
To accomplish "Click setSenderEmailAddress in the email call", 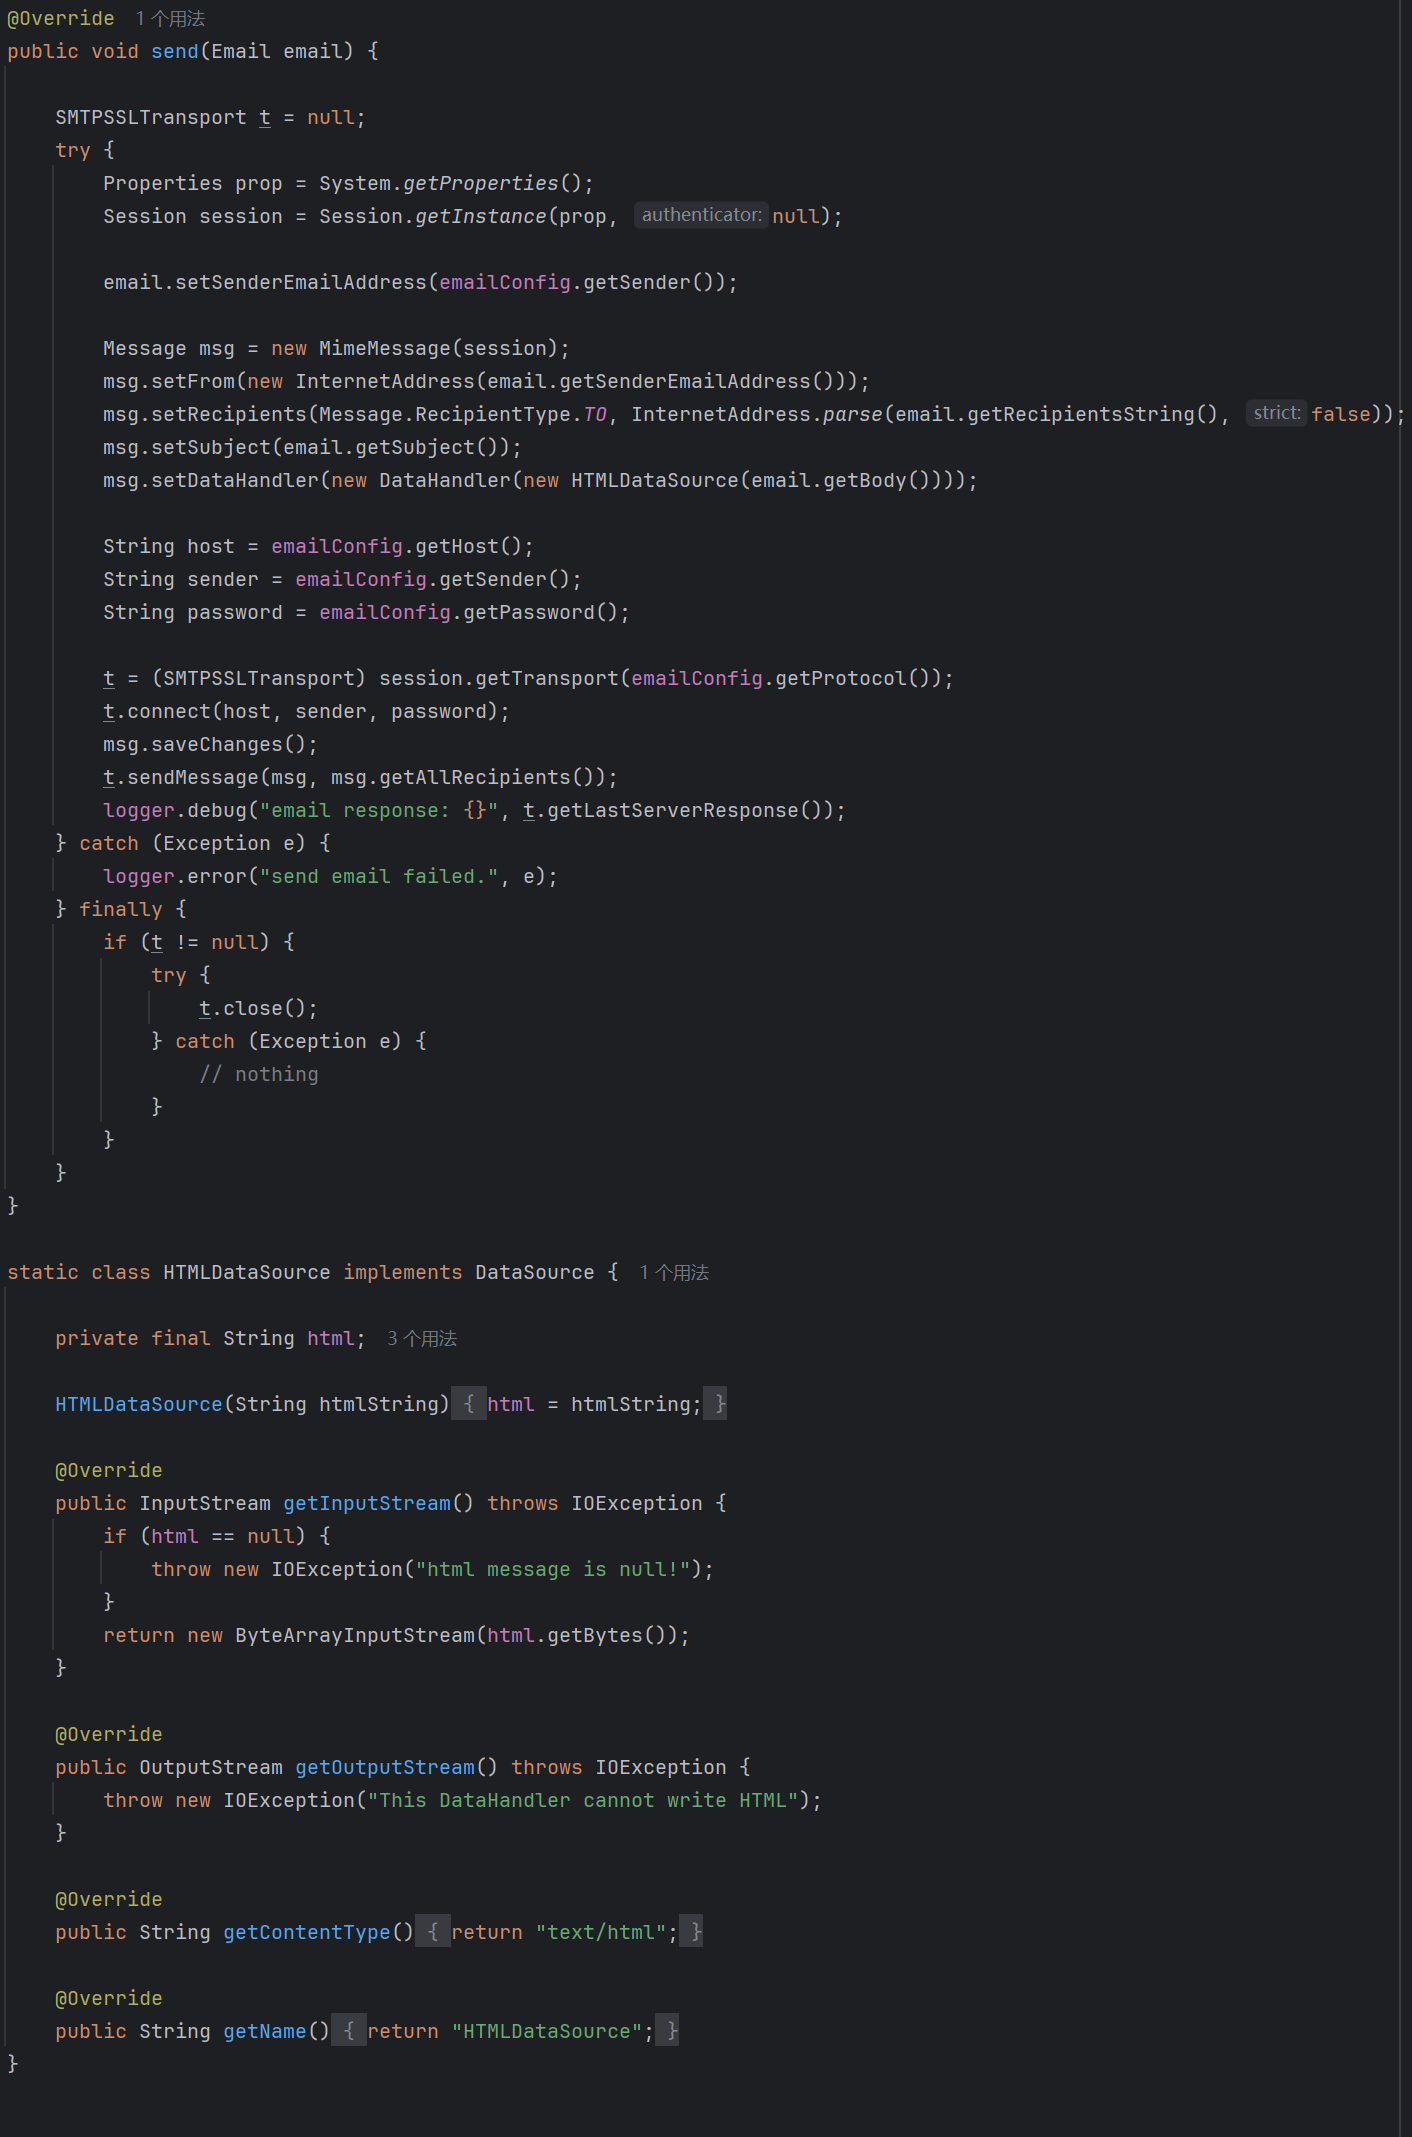I will click(301, 282).
